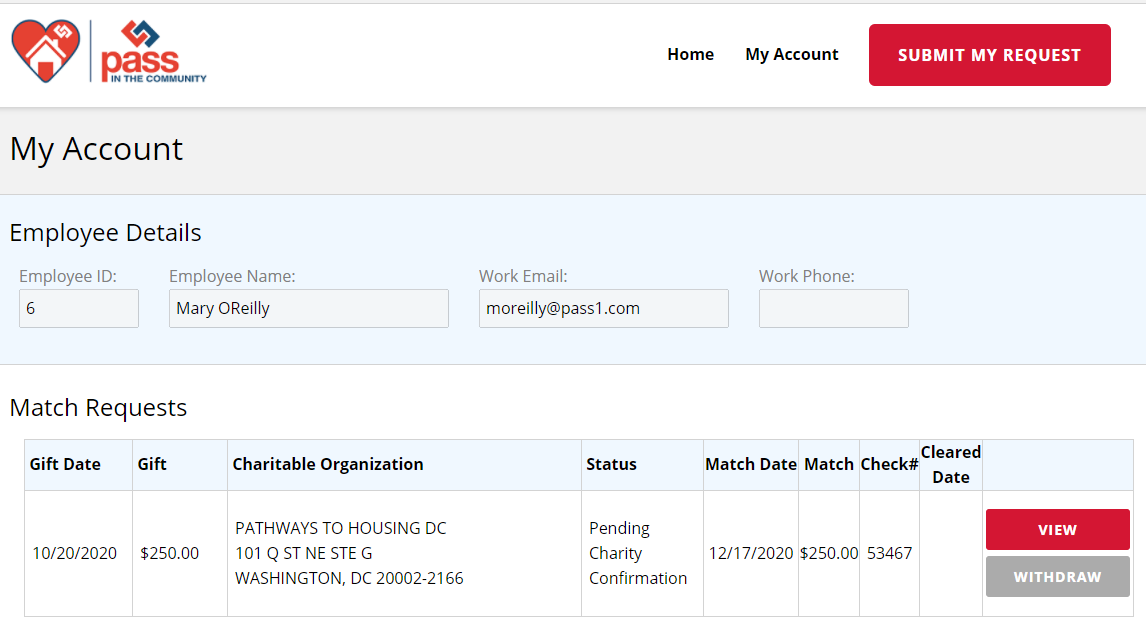Image resolution: width=1146 pixels, height=640 pixels.
Task: Select the 101 Q ST NE STE G address line
Action: tap(303, 553)
